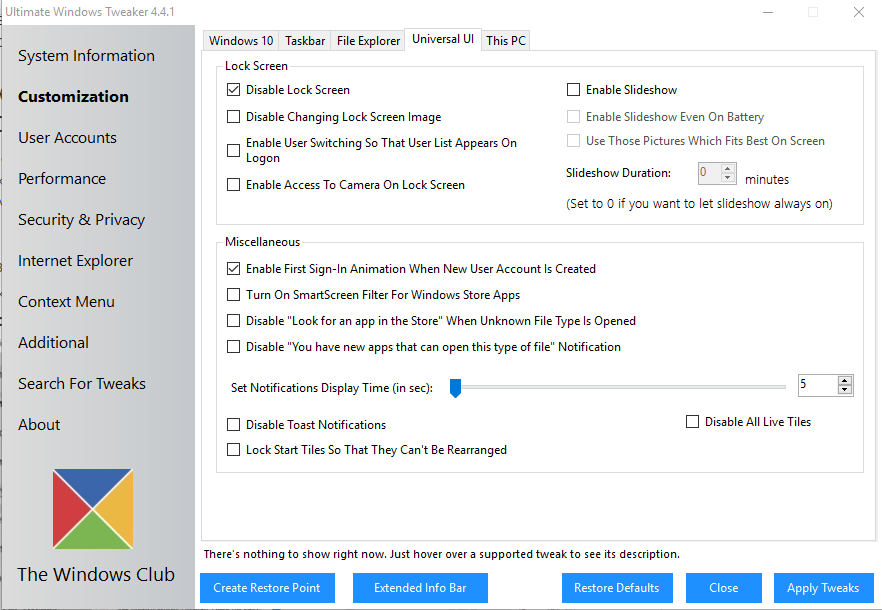The width and height of the screenshot is (882, 610).
Task: Click the notification display time value field
Action: click(818, 385)
